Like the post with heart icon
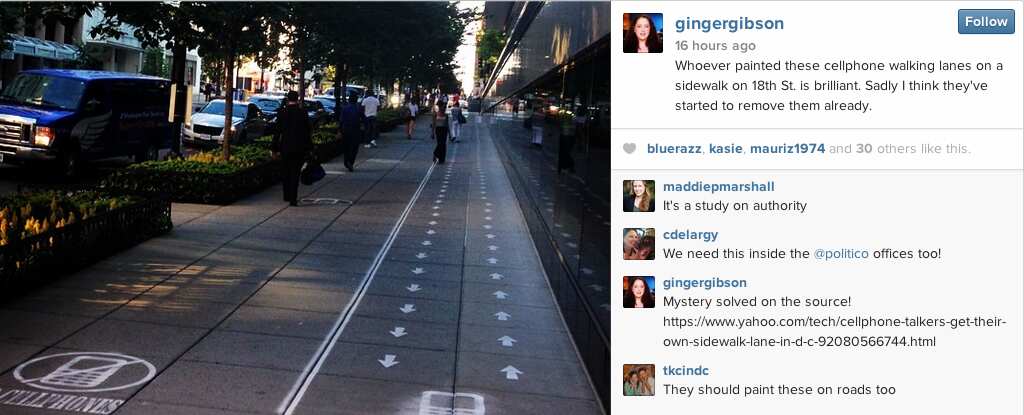 (630, 149)
